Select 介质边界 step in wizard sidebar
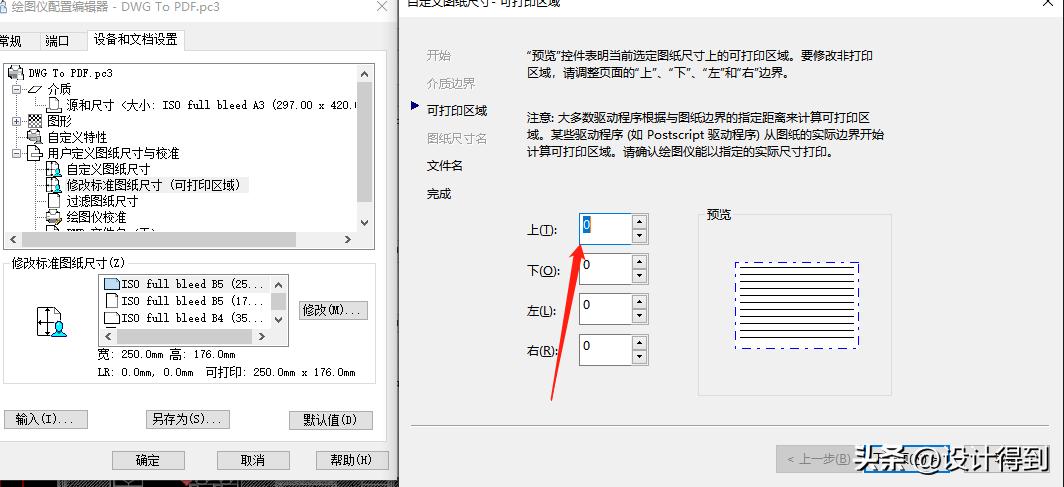1064x487 pixels. [x=451, y=83]
